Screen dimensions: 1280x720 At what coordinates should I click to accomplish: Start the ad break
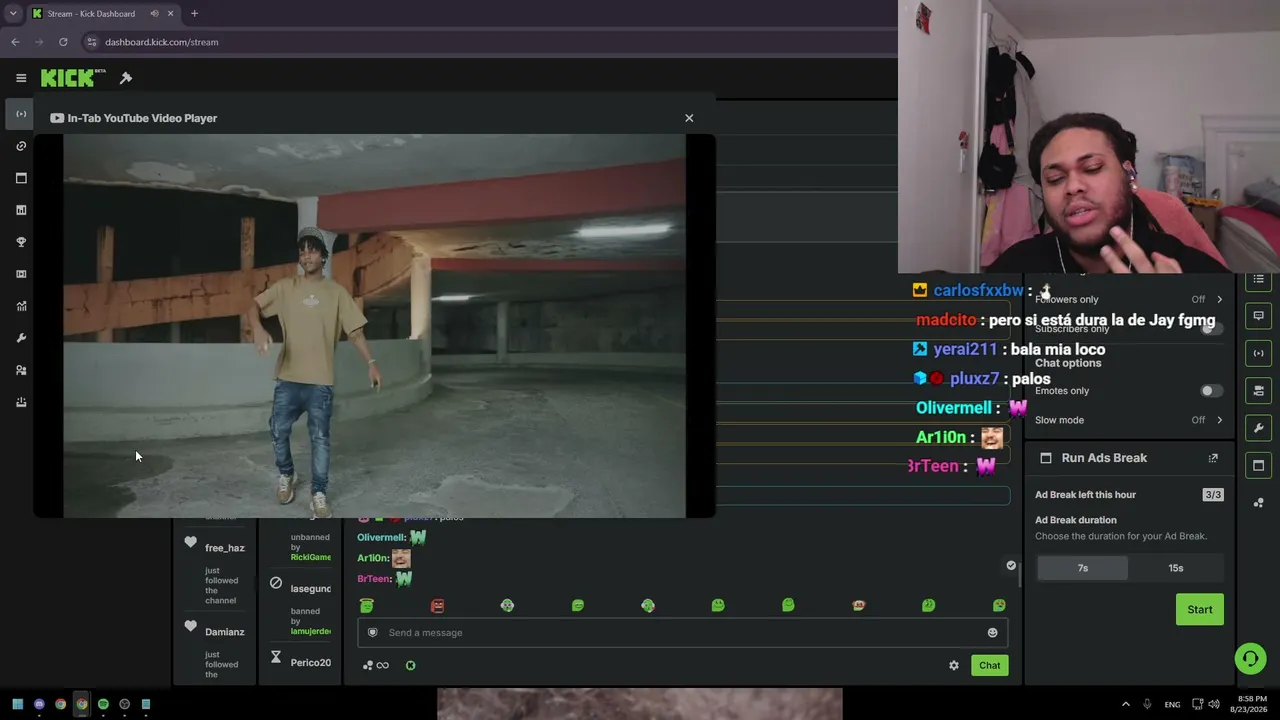pos(1200,609)
